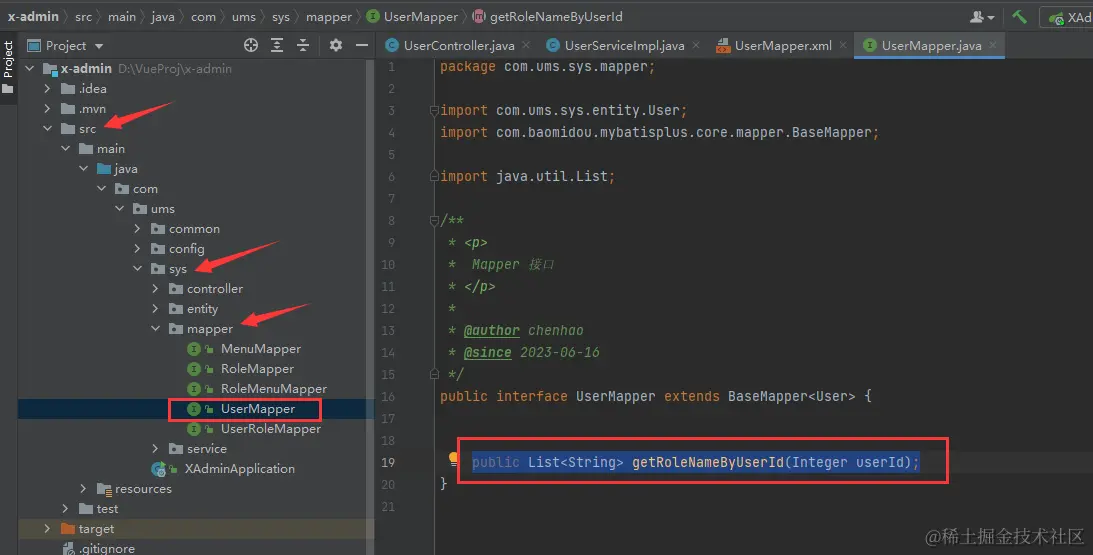Click the line 19 gutter number
Screen dimensions: 1093x555
[388, 462]
